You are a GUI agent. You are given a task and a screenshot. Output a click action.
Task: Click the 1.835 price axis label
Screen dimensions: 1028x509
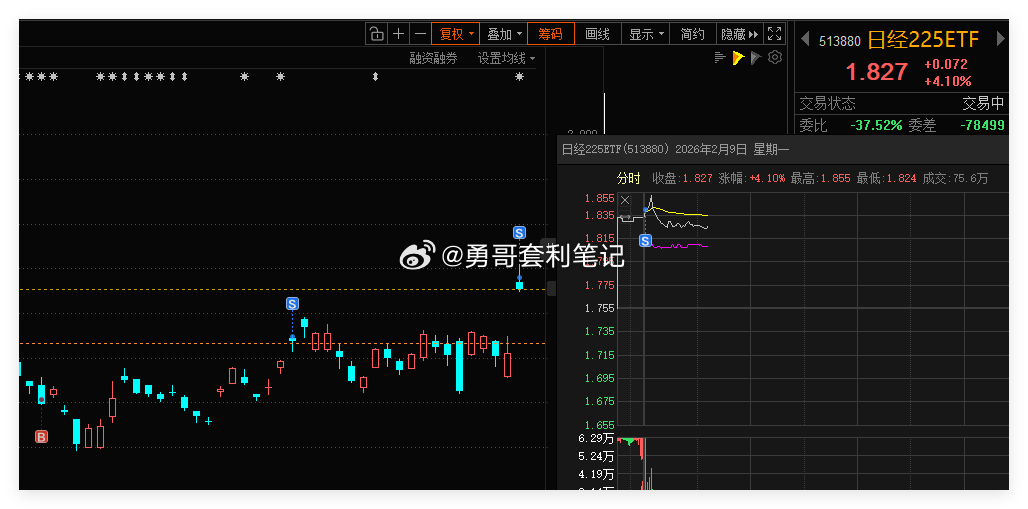[x=601, y=215]
